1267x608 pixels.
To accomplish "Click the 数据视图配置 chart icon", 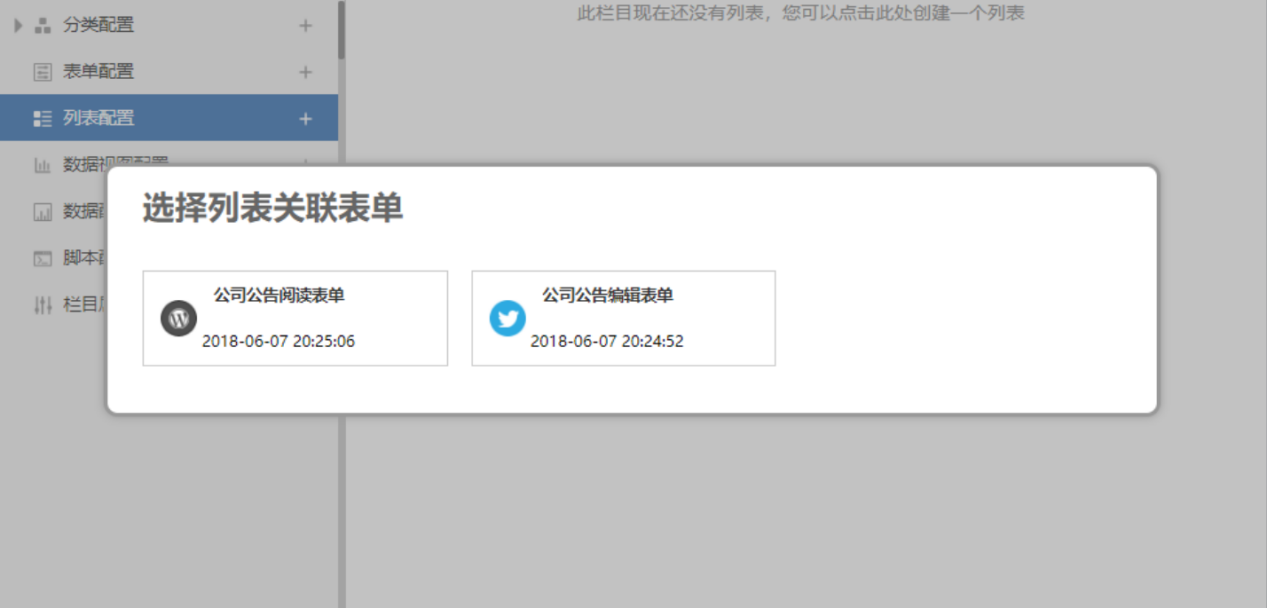I will (42, 165).
